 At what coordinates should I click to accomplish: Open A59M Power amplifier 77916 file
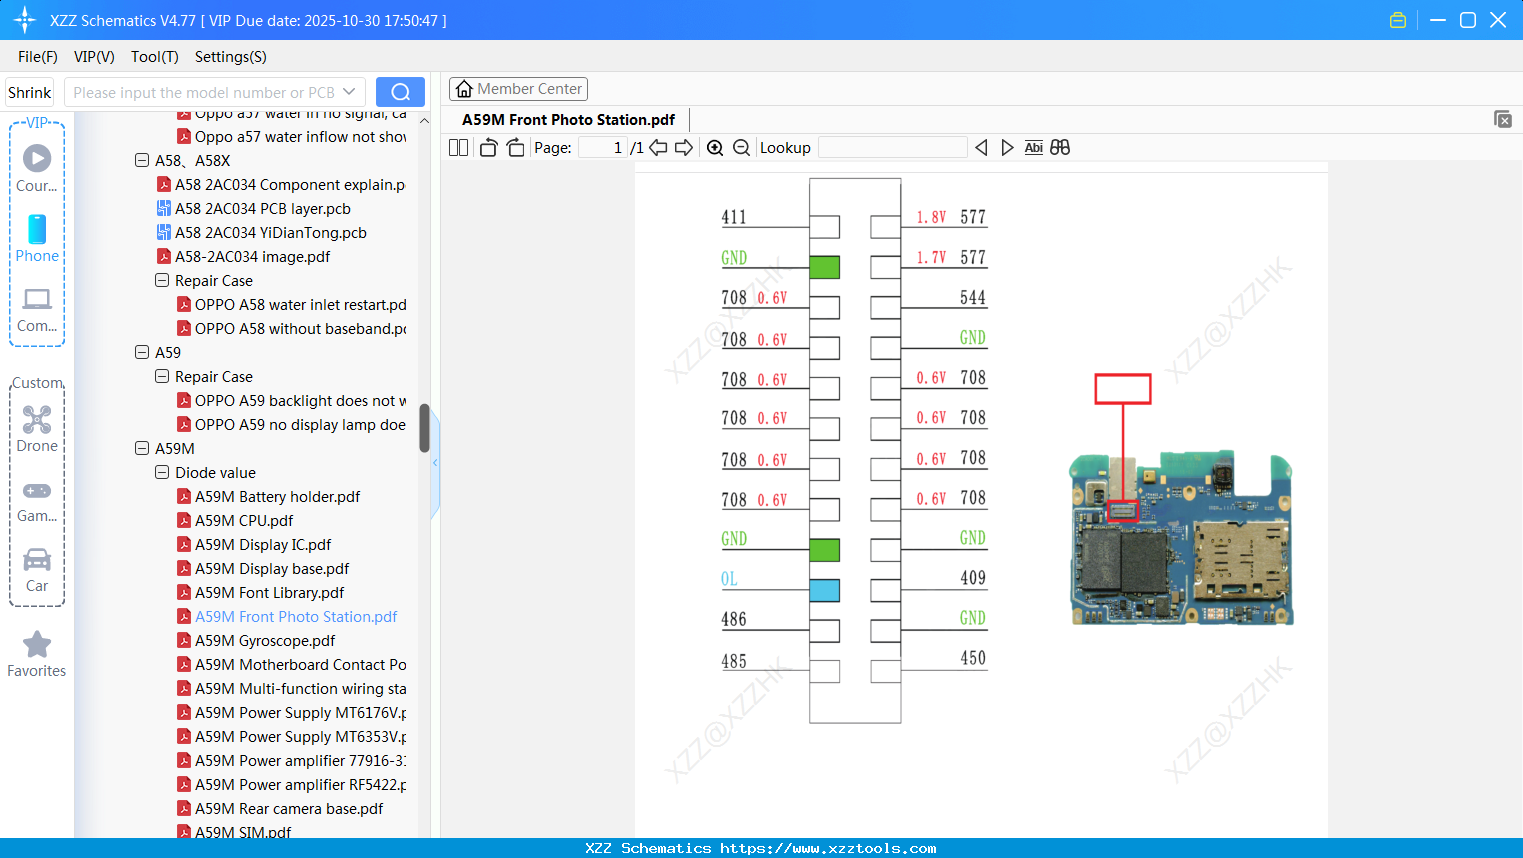click(x=291, y=761)
